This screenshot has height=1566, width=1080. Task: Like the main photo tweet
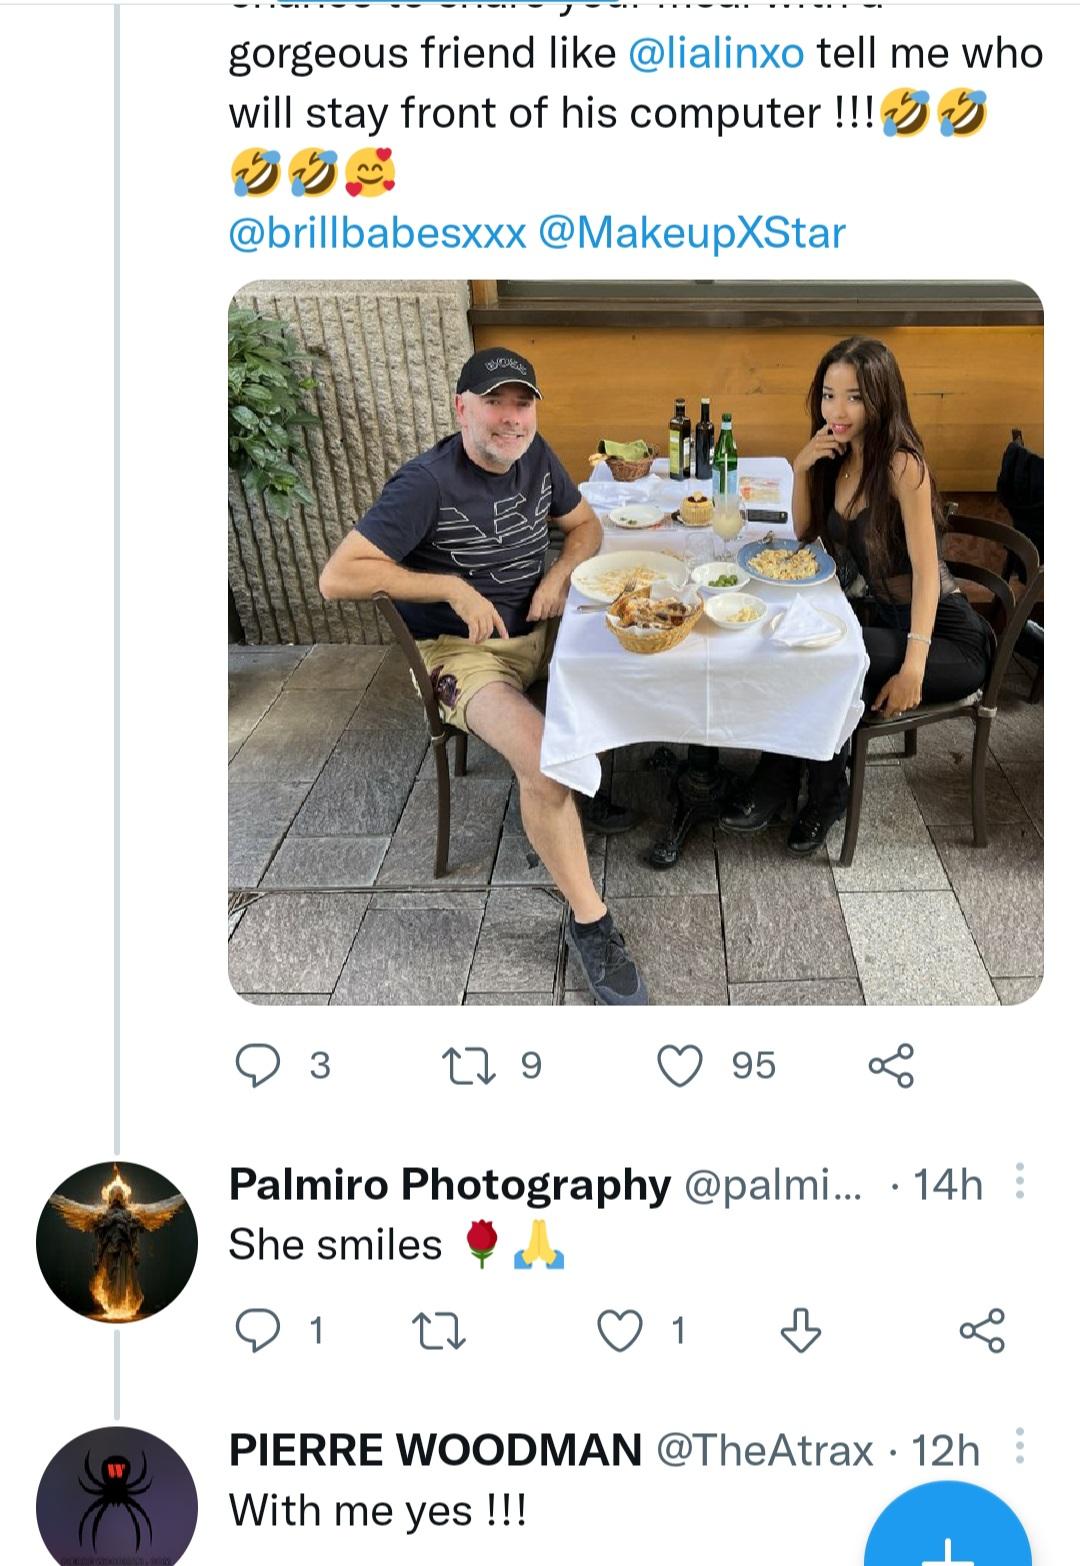click(x=680, y=1066)
